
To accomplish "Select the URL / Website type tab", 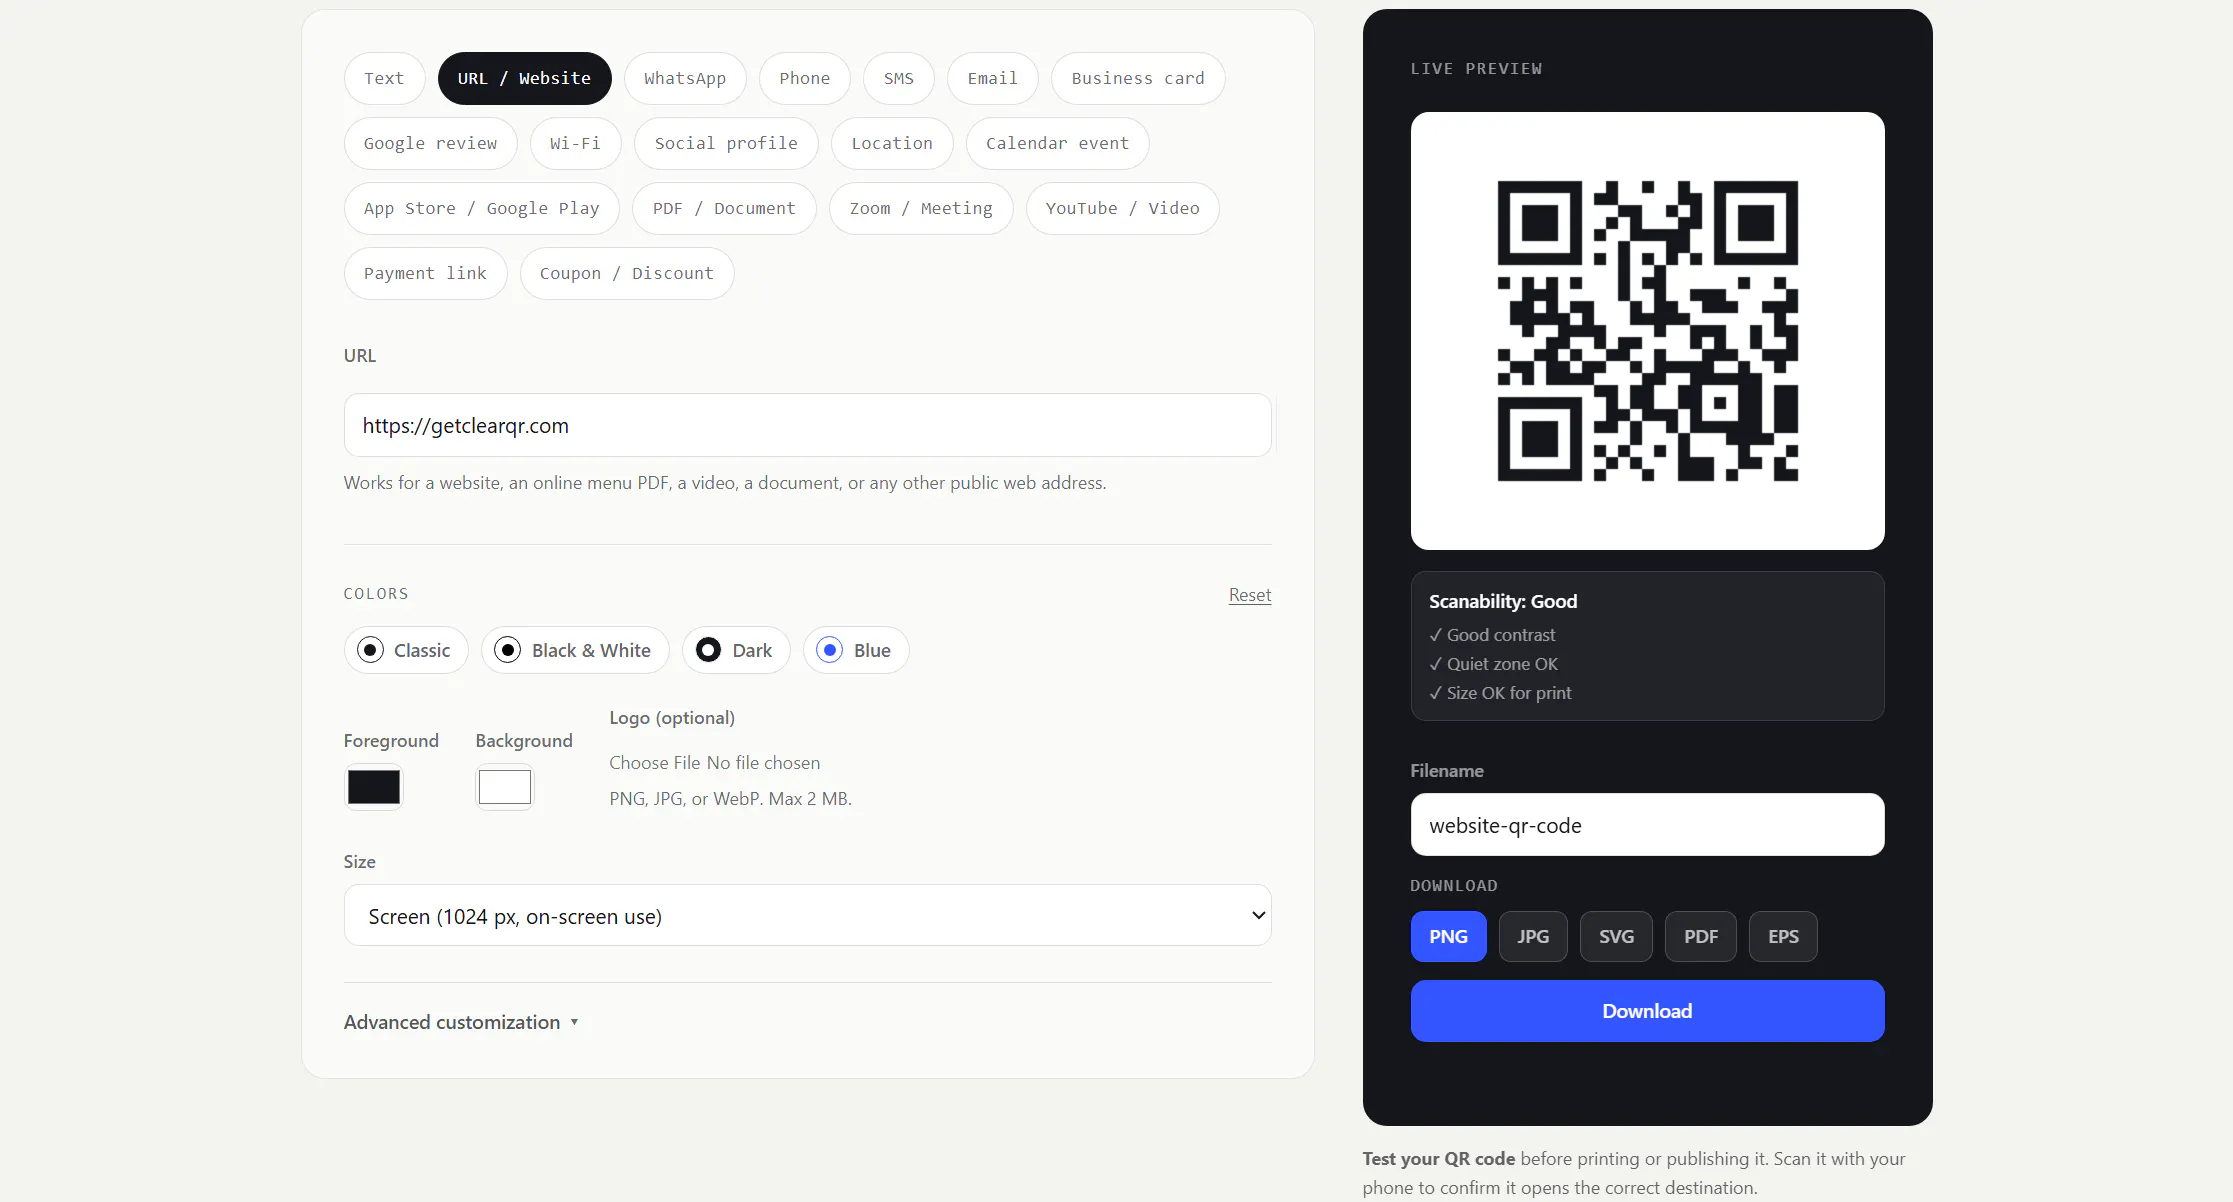I will (524, 78).
